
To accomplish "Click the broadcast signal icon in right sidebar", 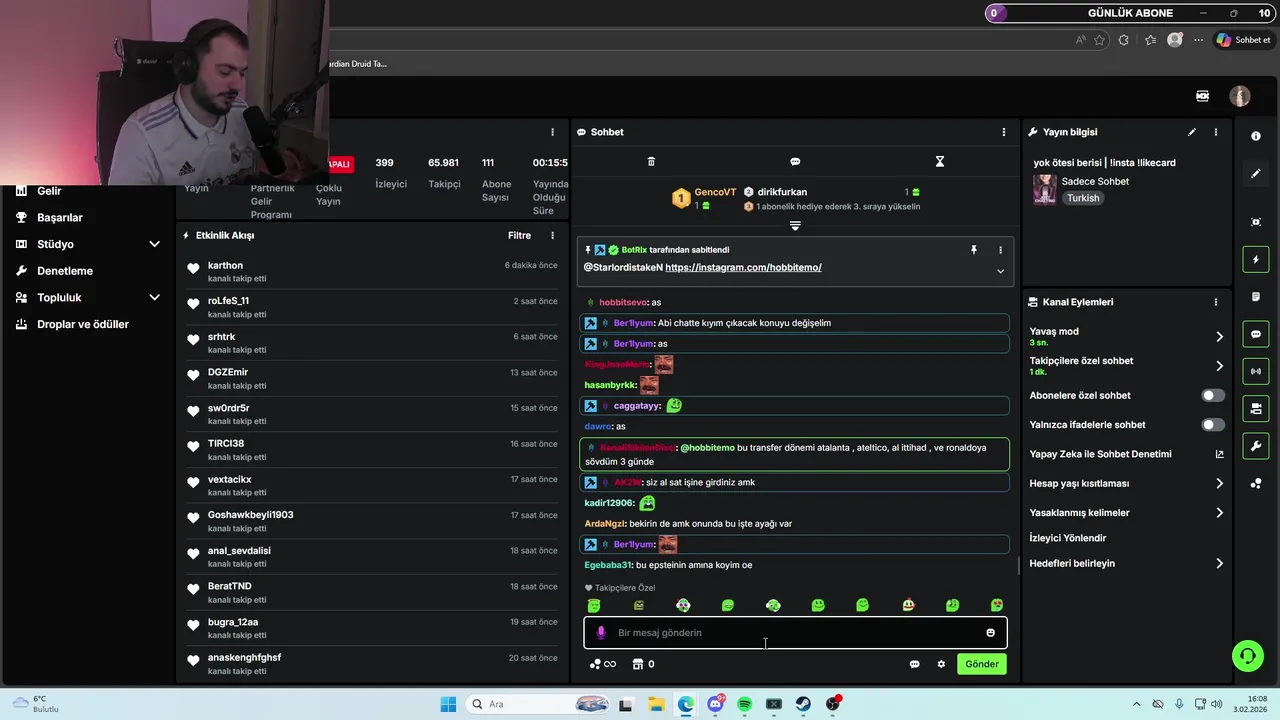I will [1256, 371].
